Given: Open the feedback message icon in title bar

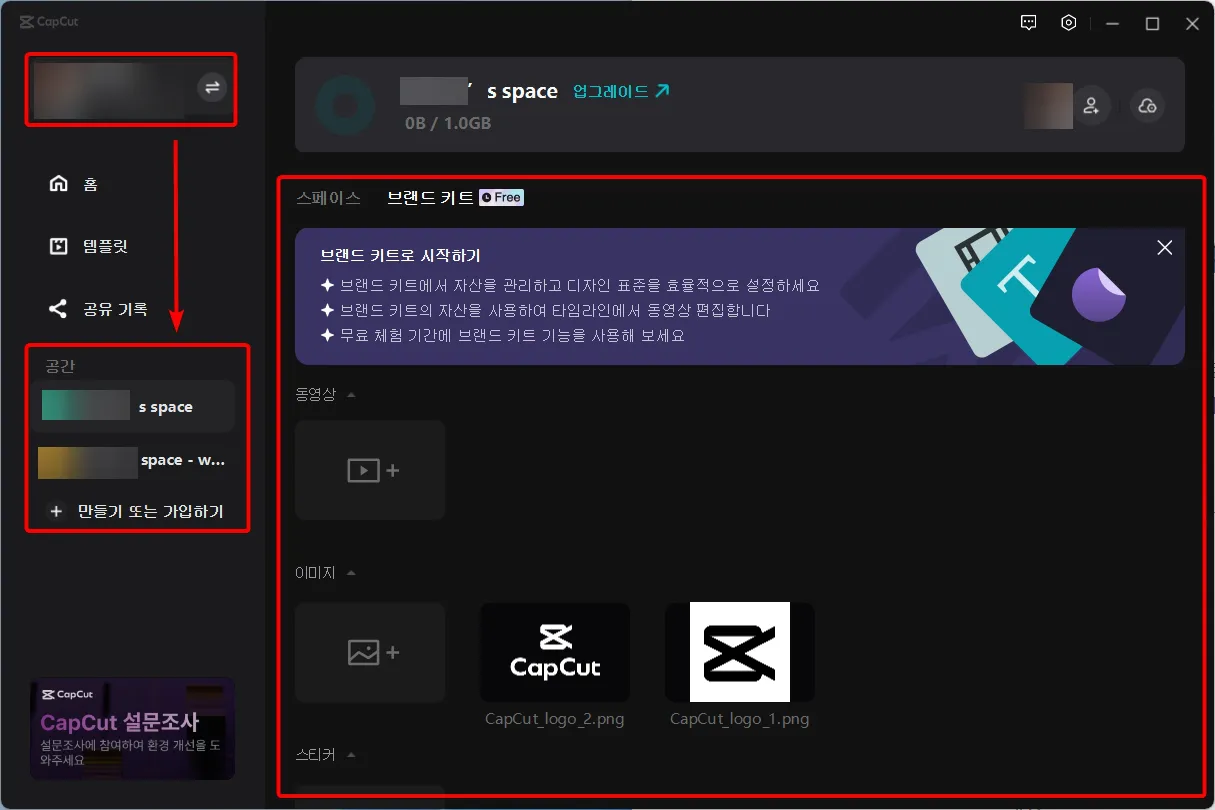Looking at the screenshot, I should tap(1028, 23).
